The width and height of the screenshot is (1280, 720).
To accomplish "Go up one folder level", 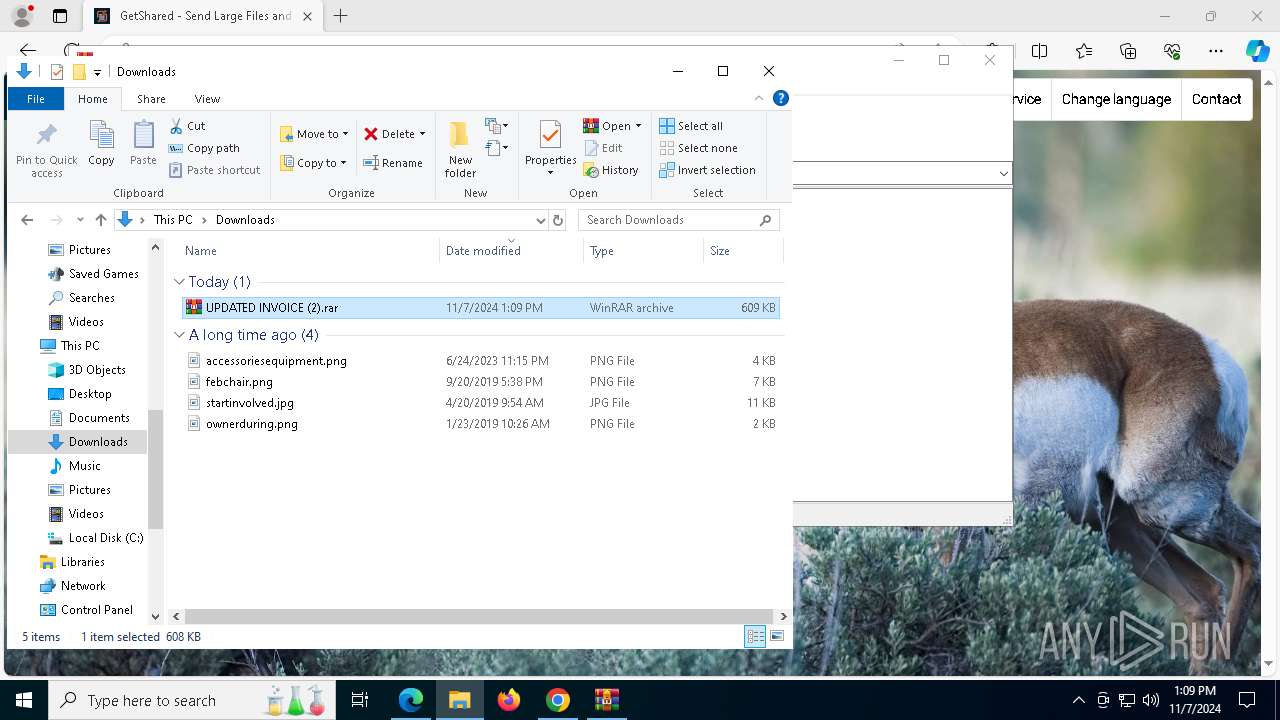I will (100, 220).
